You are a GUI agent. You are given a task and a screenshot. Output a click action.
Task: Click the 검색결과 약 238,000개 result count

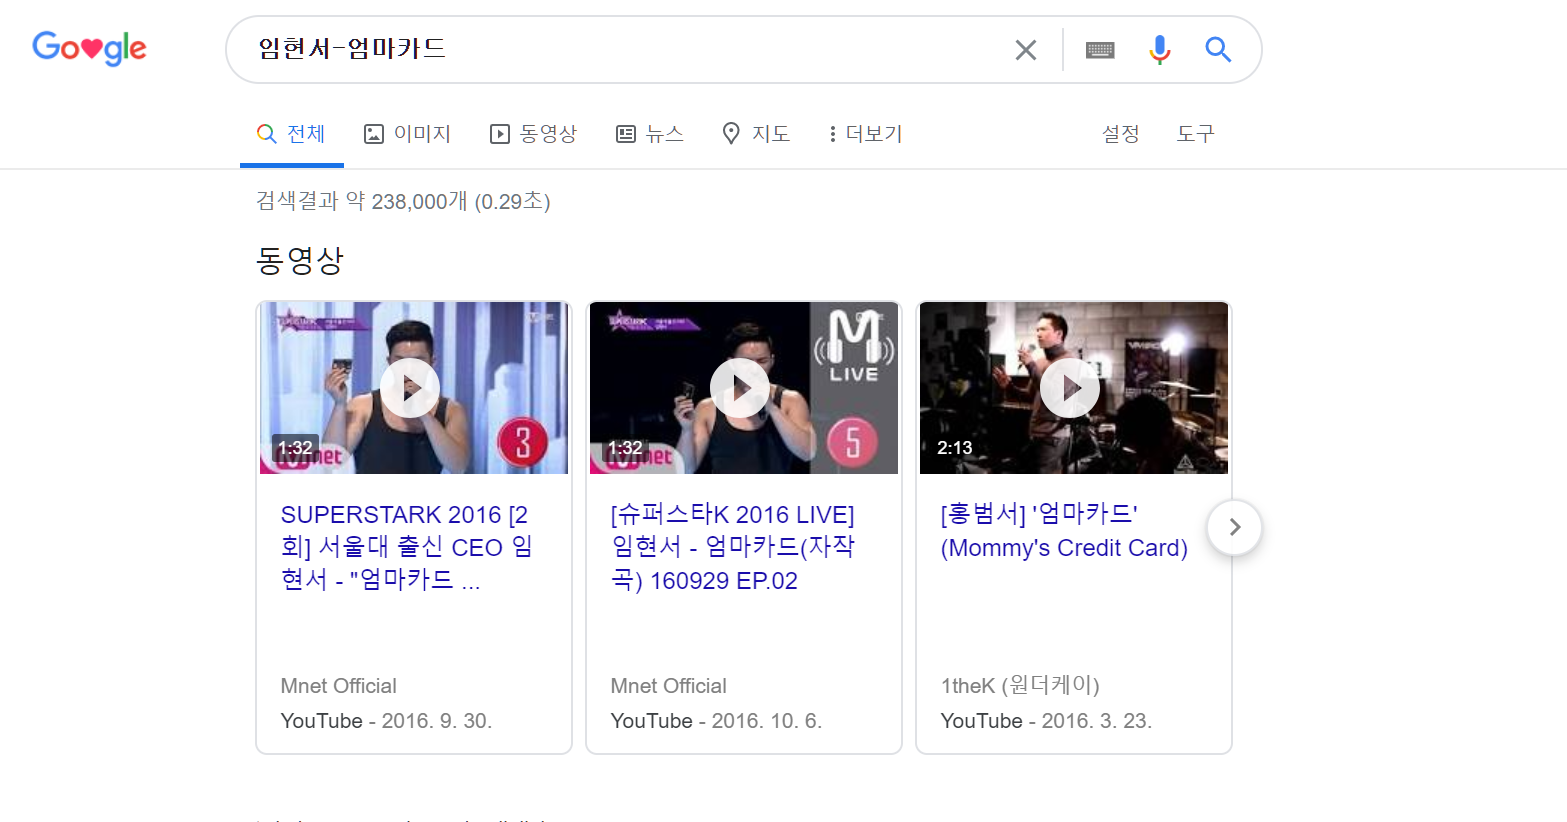point(403,201)
